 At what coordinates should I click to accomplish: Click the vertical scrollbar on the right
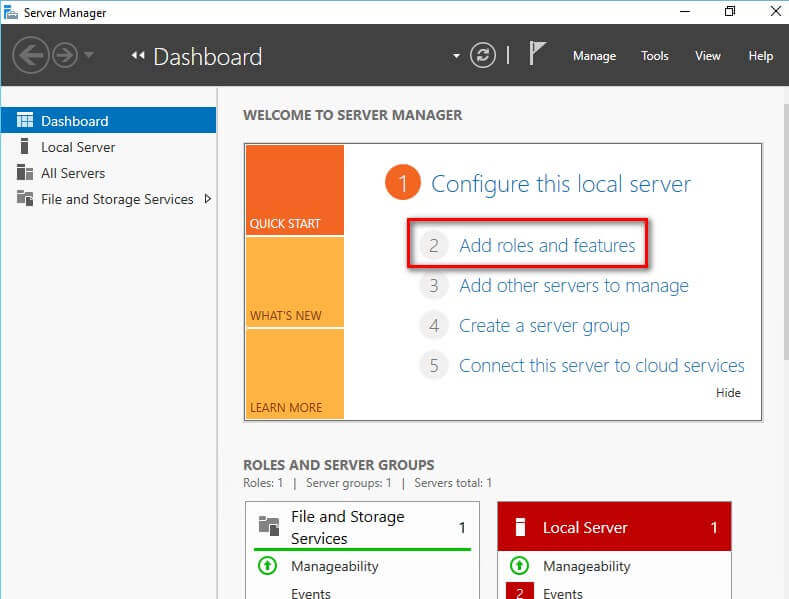coord(785,232)
